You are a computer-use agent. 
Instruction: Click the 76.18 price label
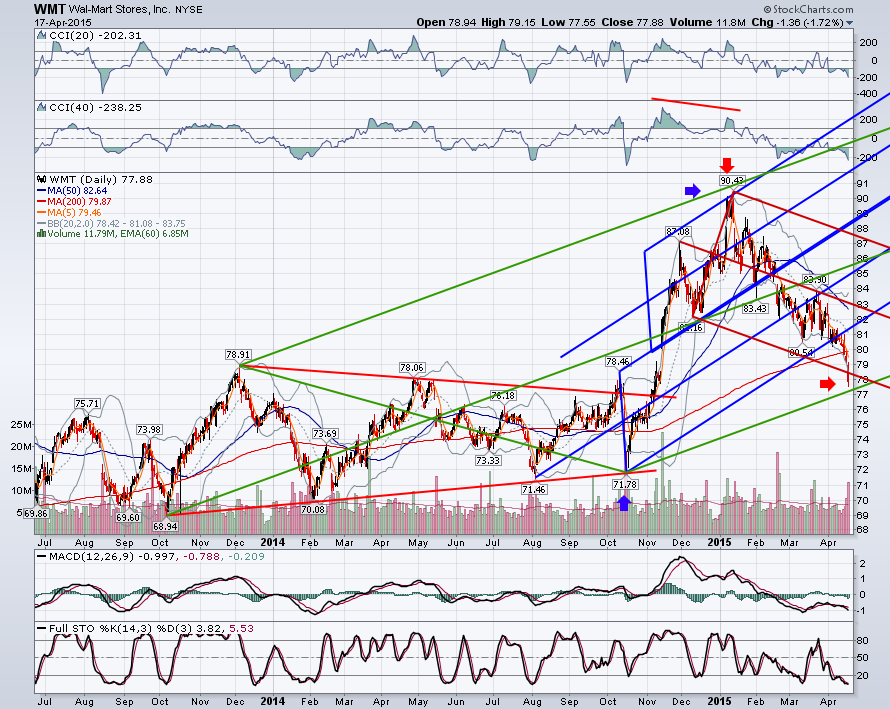pyautogui.click(x=503, y=395)
